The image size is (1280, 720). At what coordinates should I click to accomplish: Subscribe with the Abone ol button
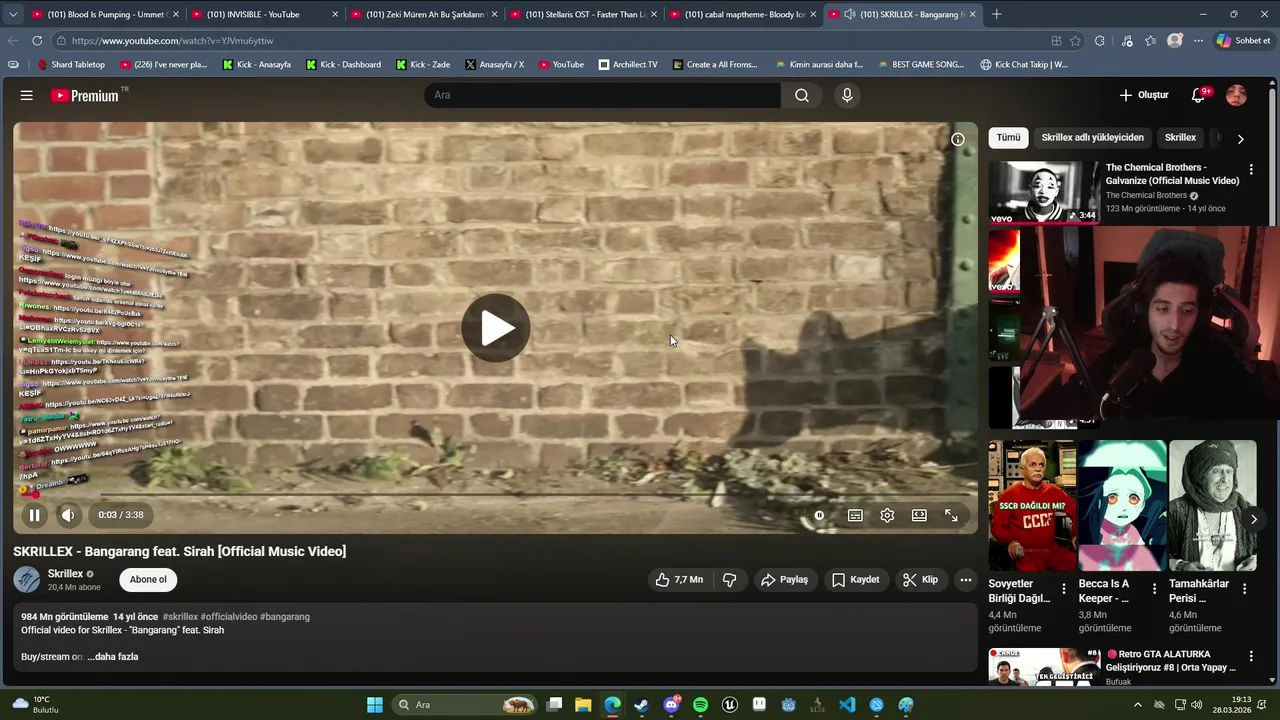(148, 580)
